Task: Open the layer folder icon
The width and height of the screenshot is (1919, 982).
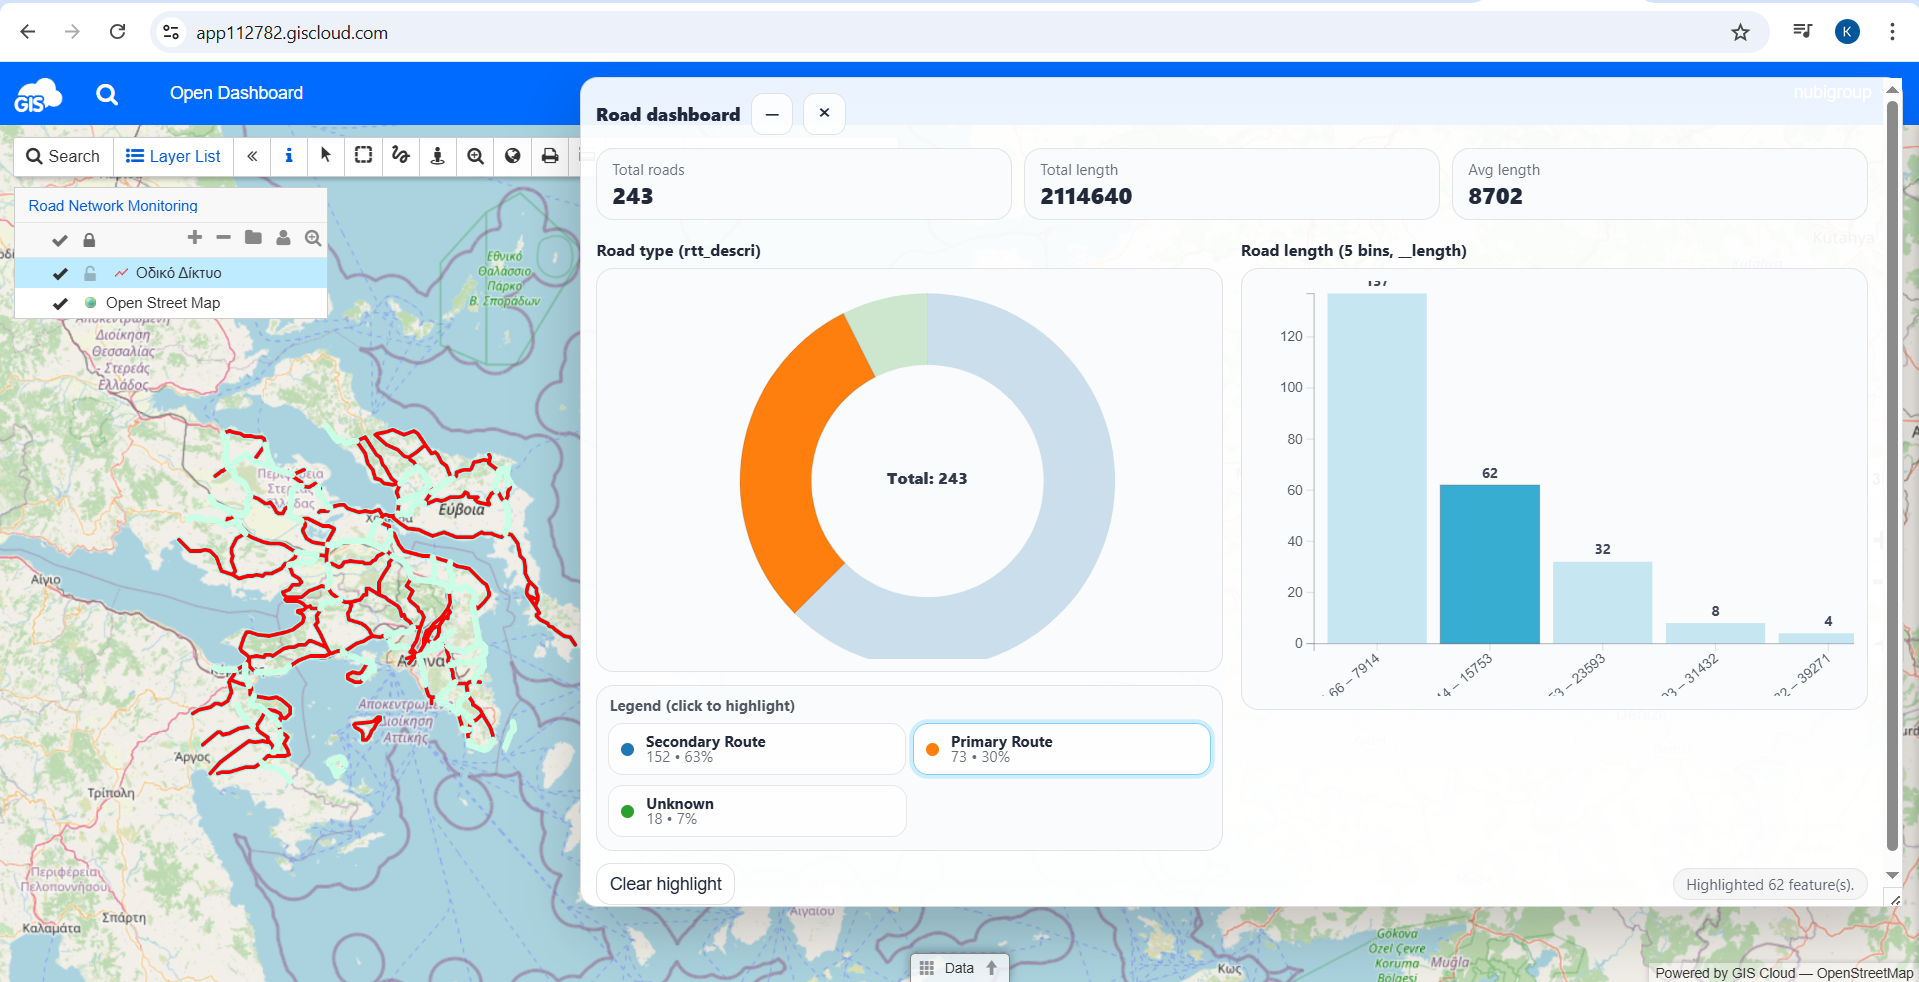Action: 253,237
